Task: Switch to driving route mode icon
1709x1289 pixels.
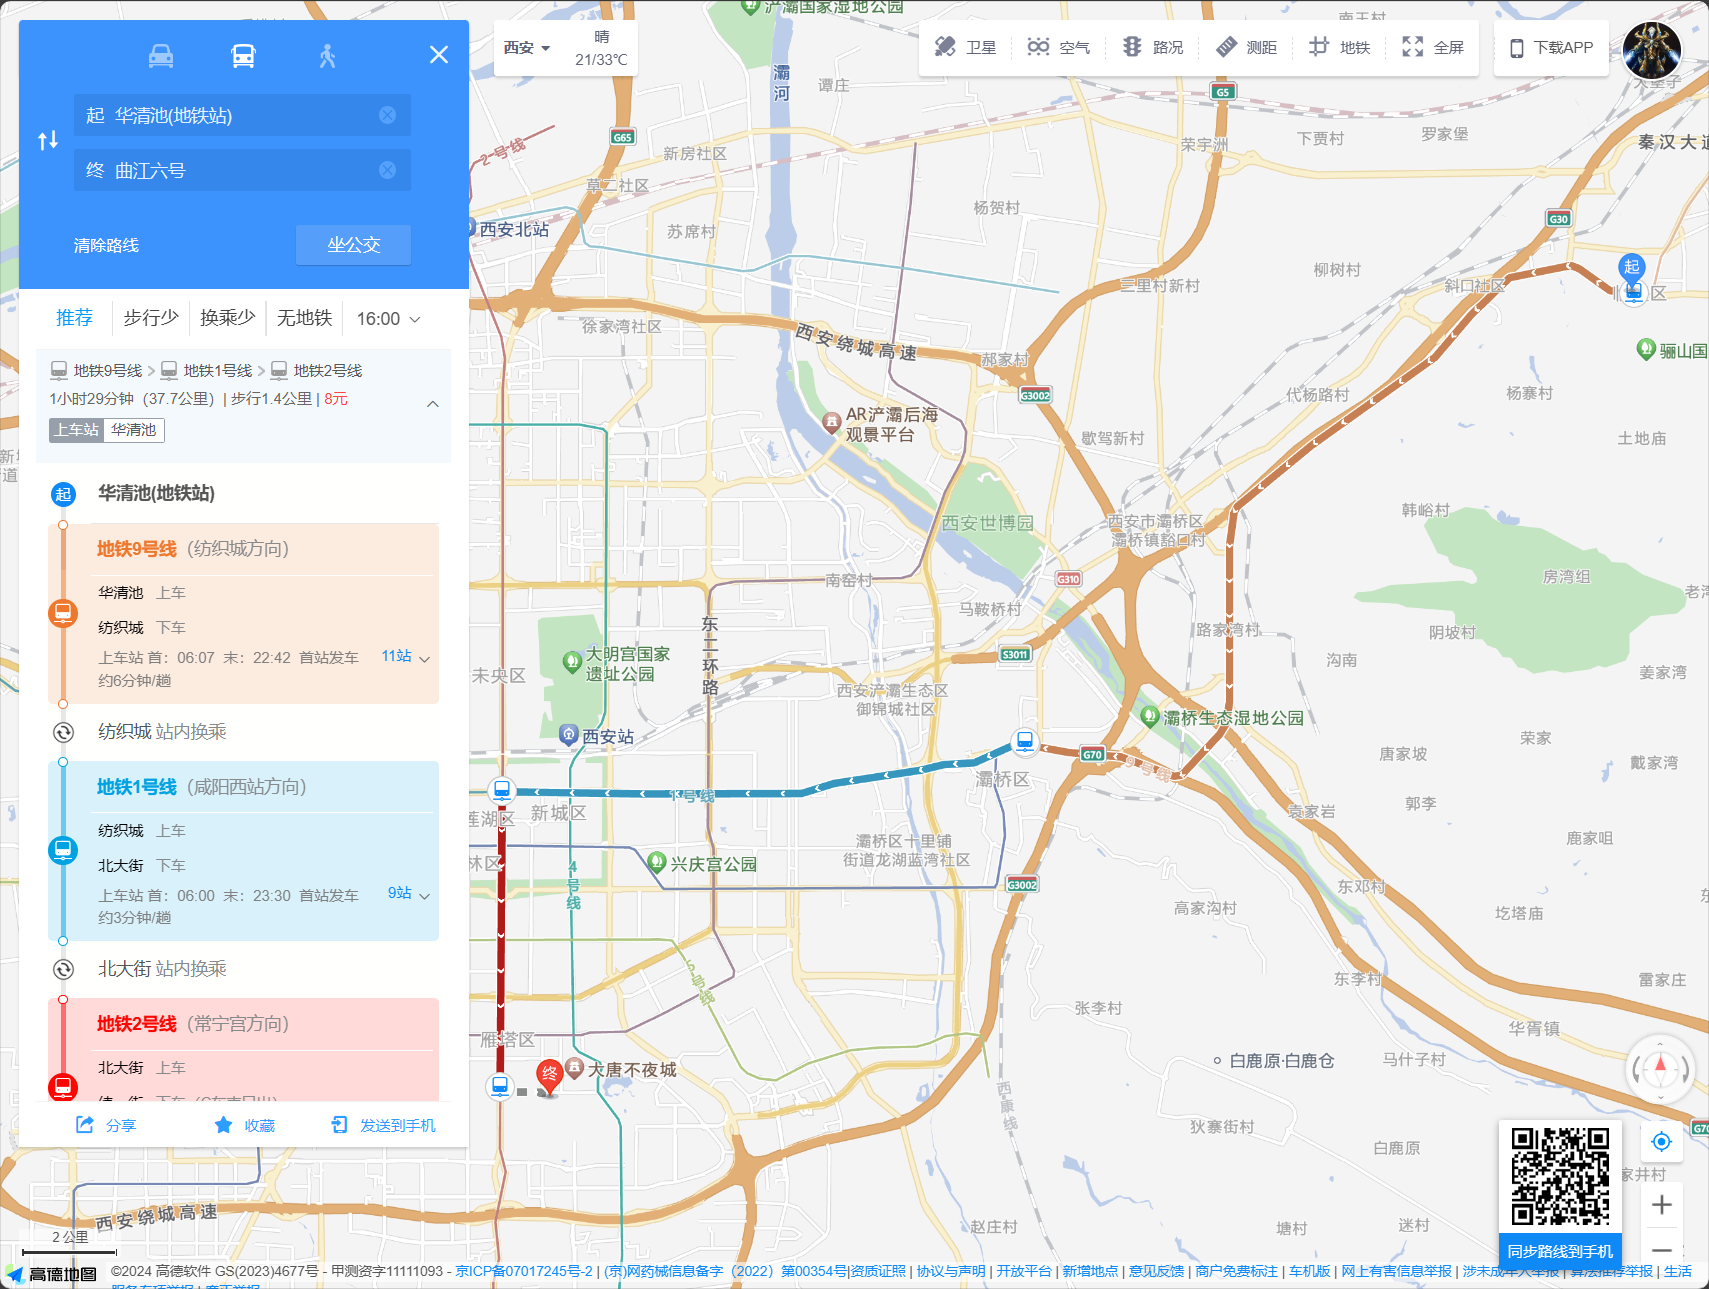Action: pyautogui.click(x=161, y=56)
